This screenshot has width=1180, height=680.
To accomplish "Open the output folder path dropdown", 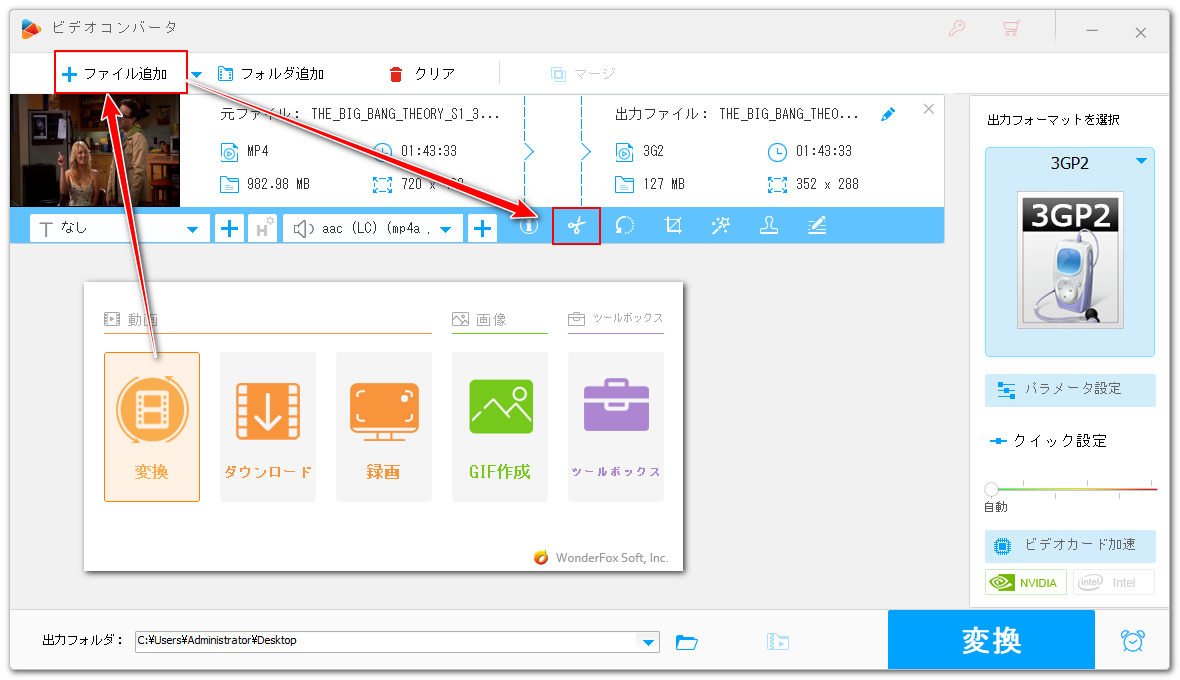I will pos(649,642).
